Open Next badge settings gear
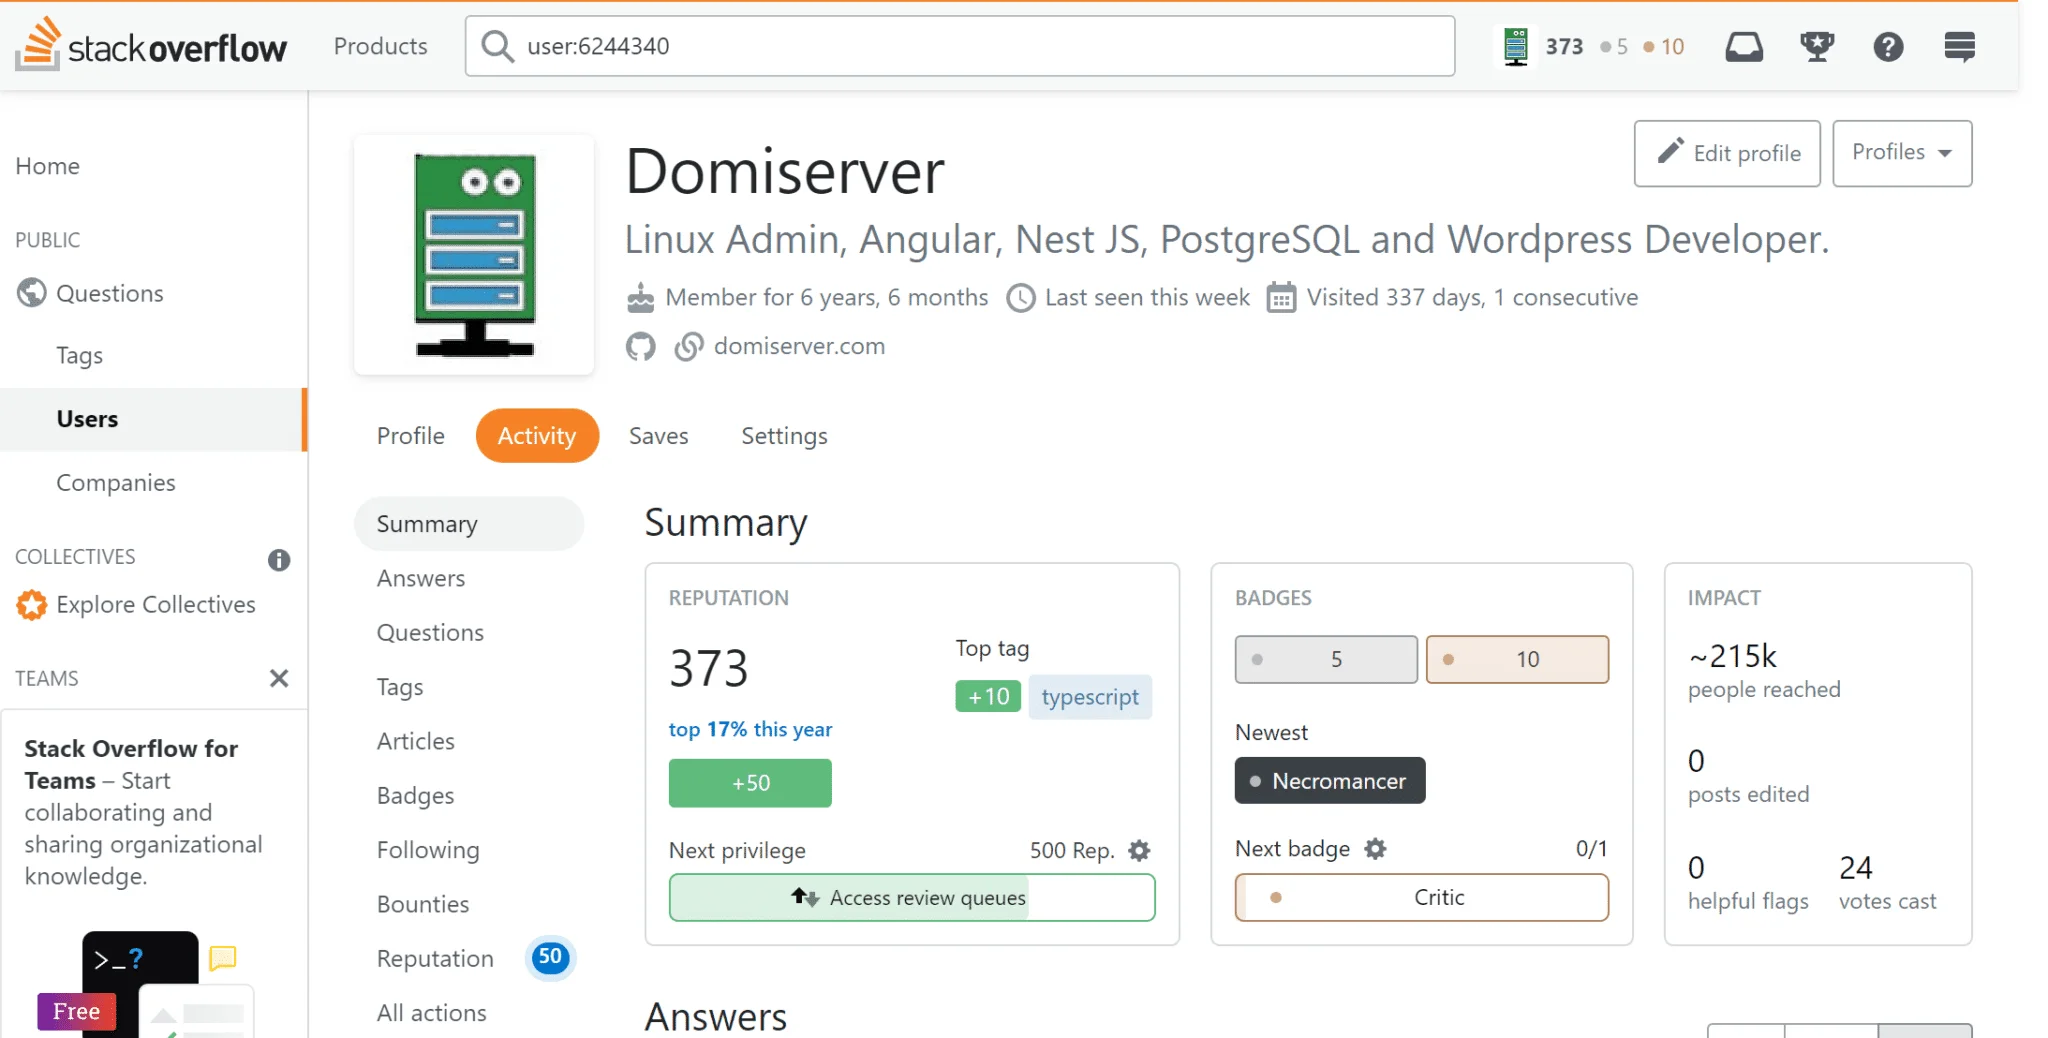The width and height of the screenshot is (2048, 1038). click(x=1376, y=849)
